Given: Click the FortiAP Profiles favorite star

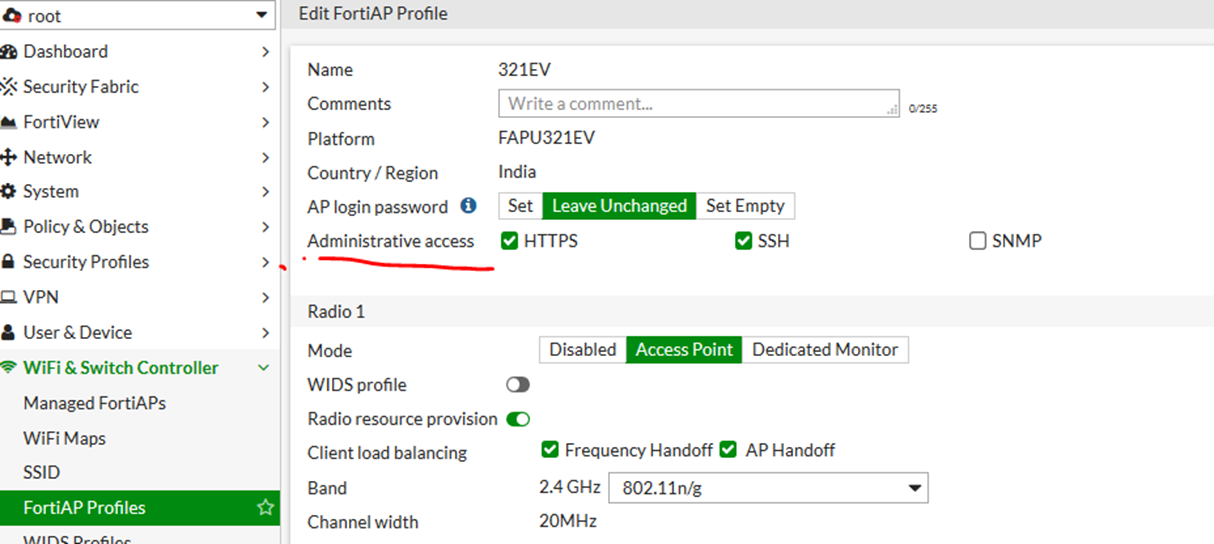Looking at the screenshot, I should coord(265,508).
